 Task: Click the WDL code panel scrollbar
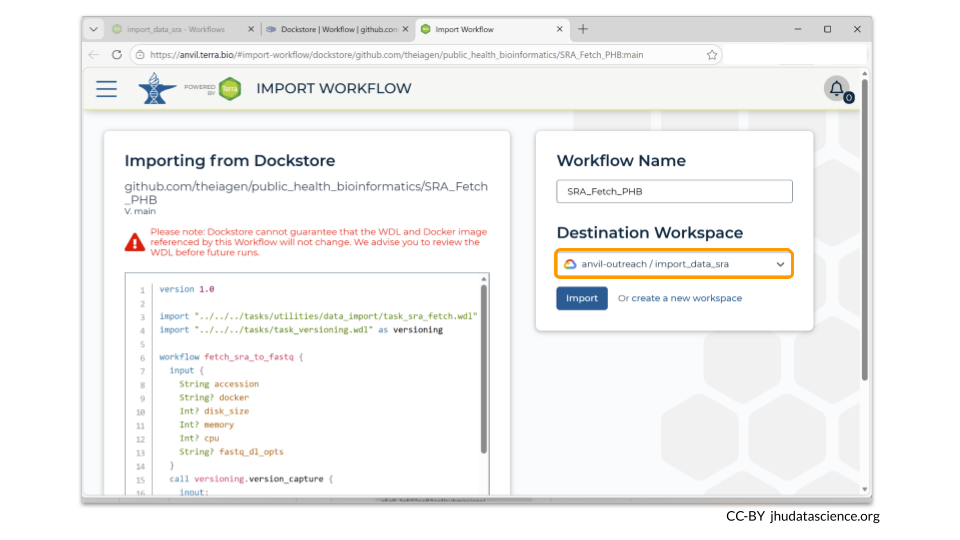[x=484, y=369]
